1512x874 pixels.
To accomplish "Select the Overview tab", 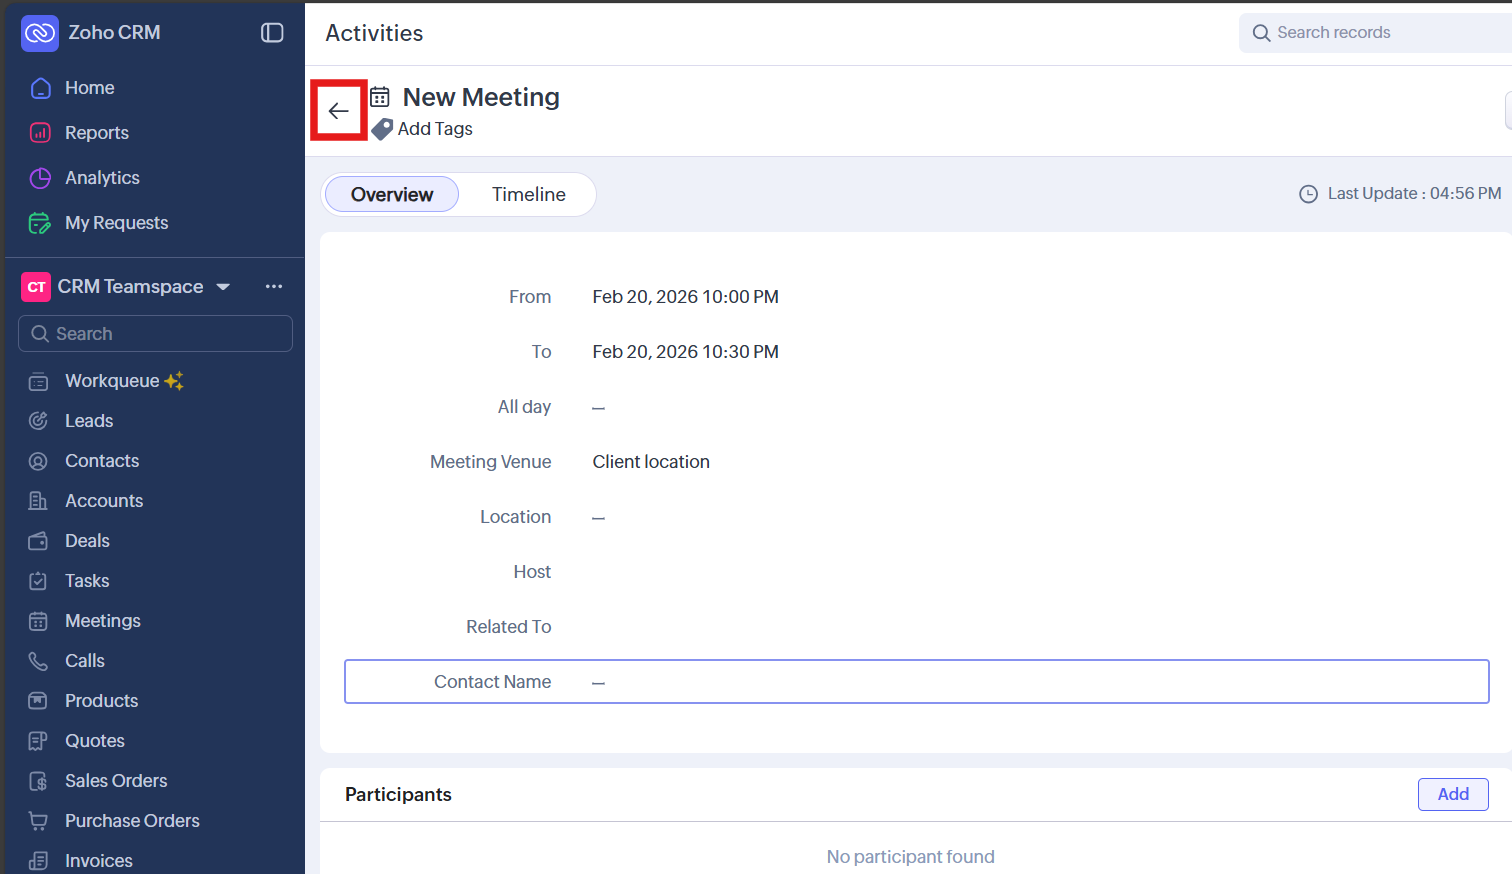I will pos(392,195).
